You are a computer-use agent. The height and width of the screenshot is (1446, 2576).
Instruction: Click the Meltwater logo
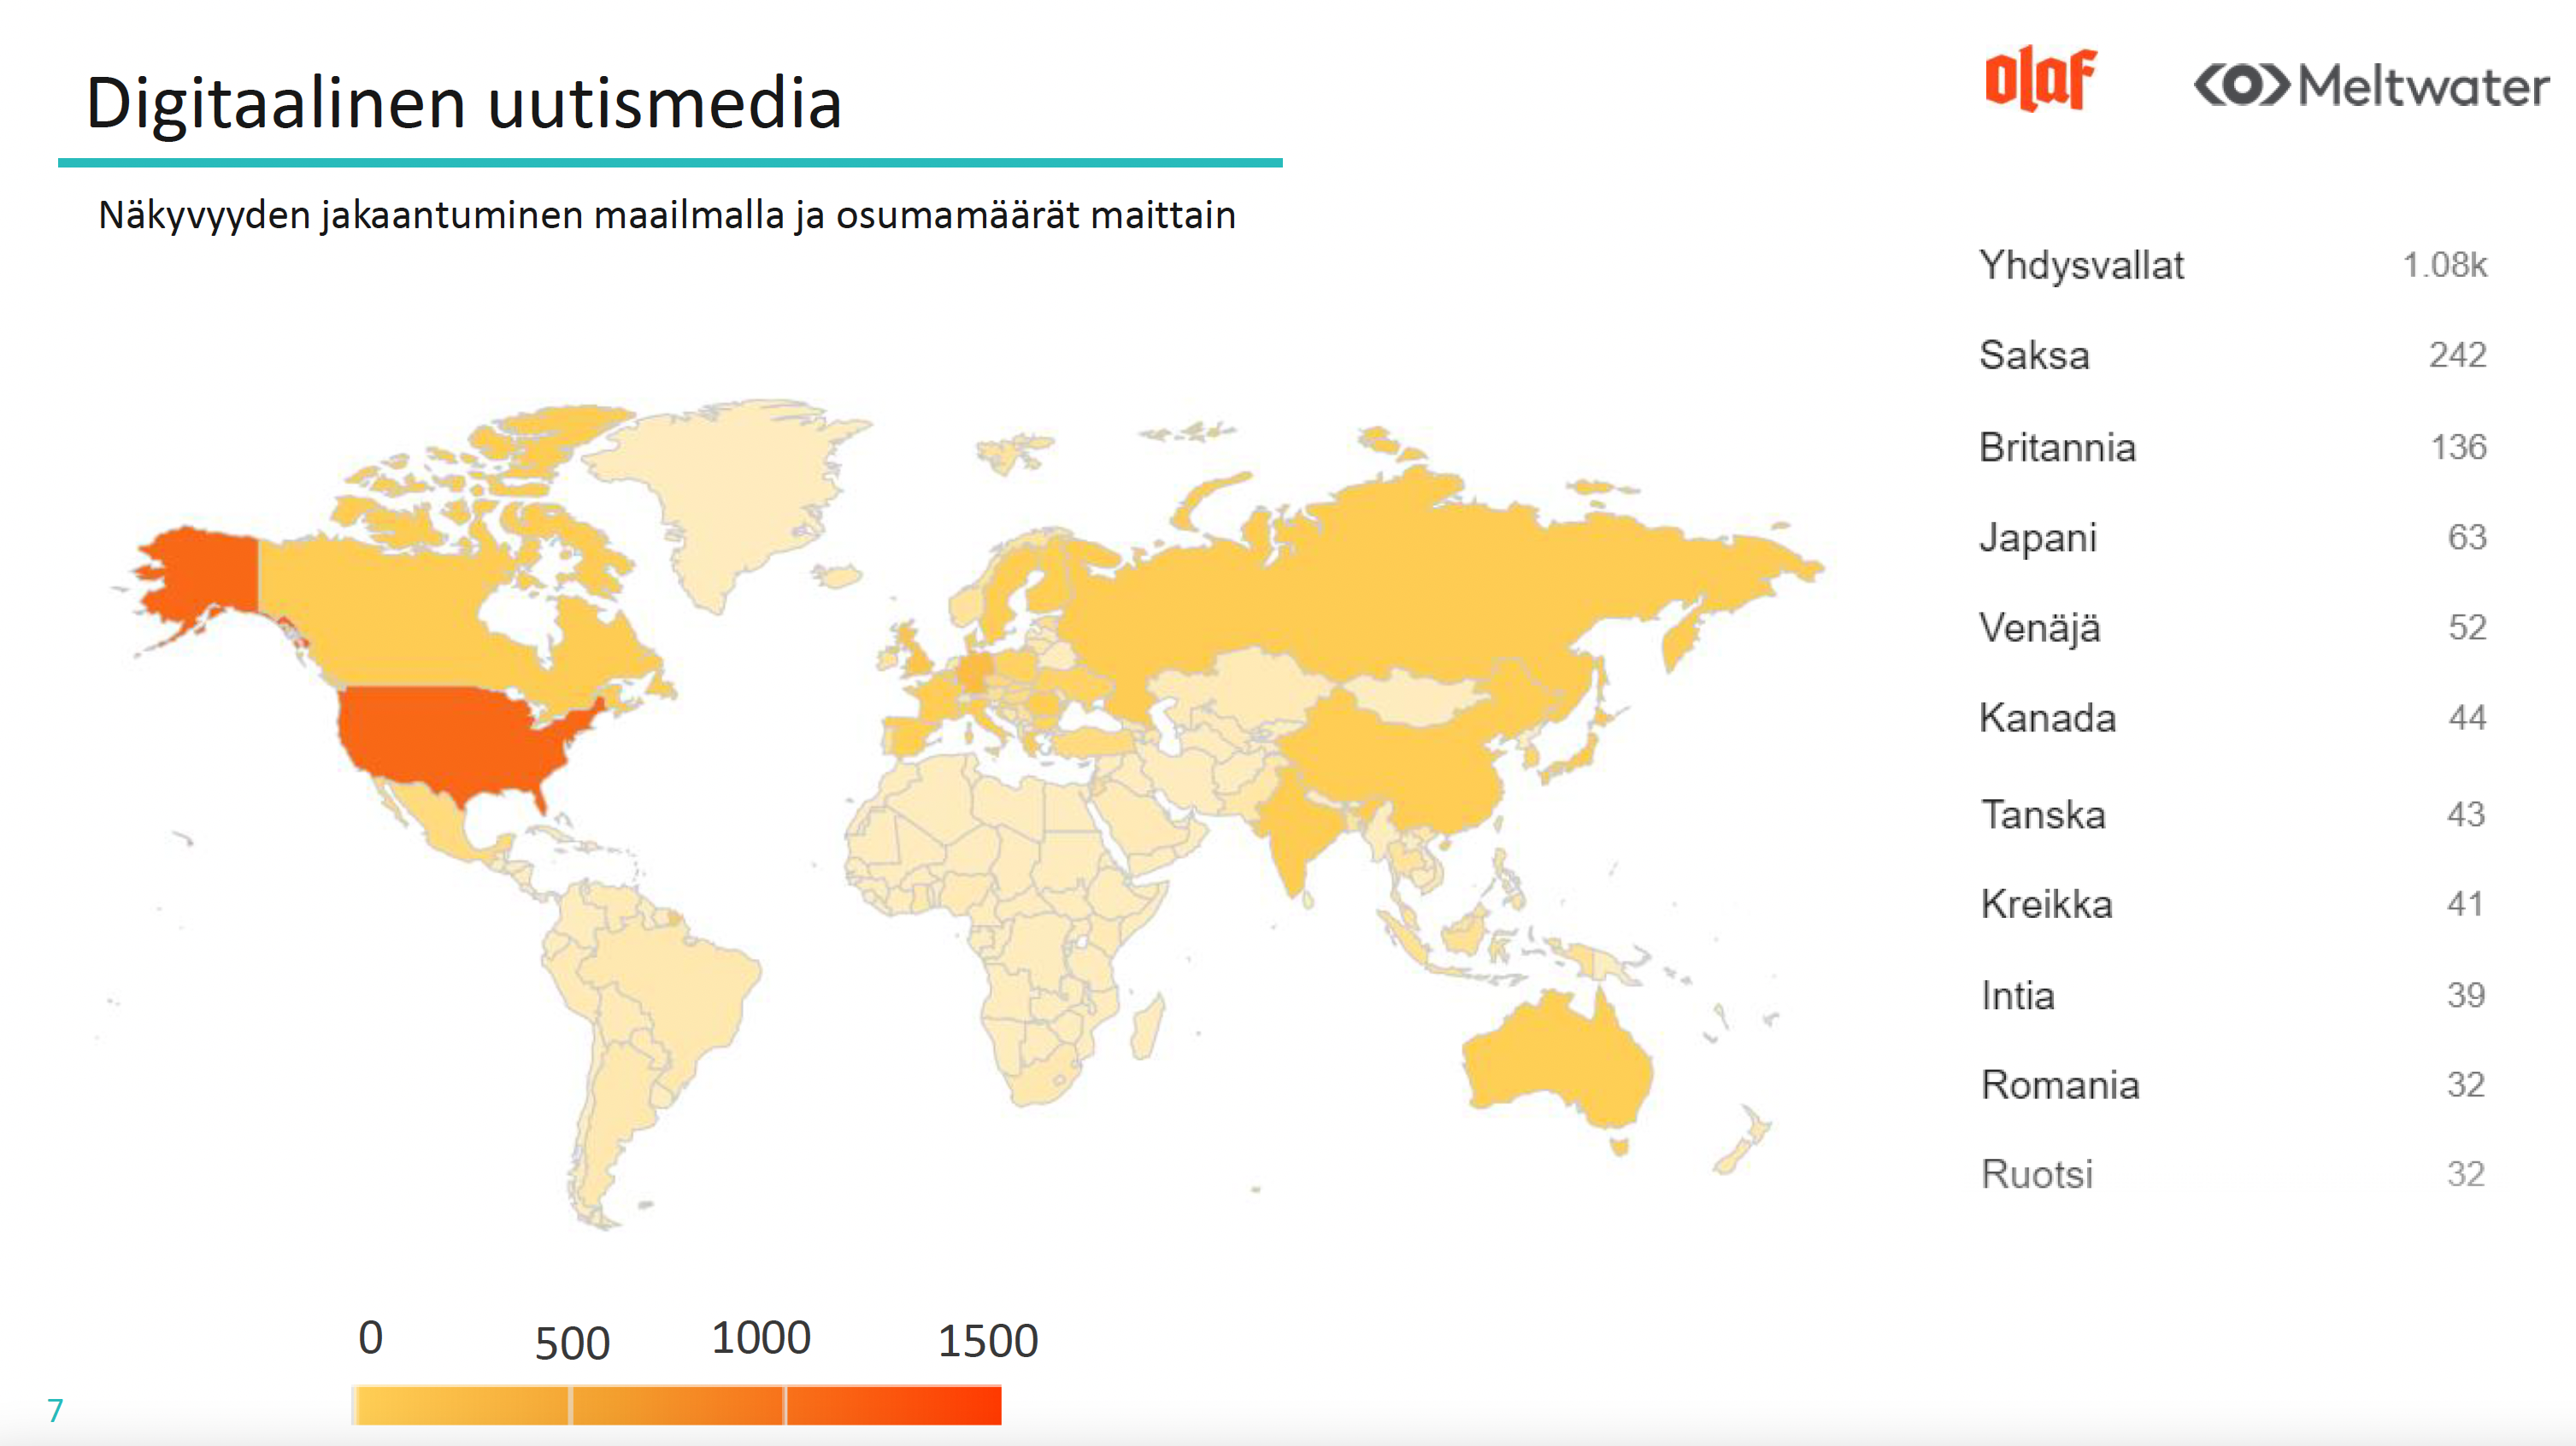2371,85
